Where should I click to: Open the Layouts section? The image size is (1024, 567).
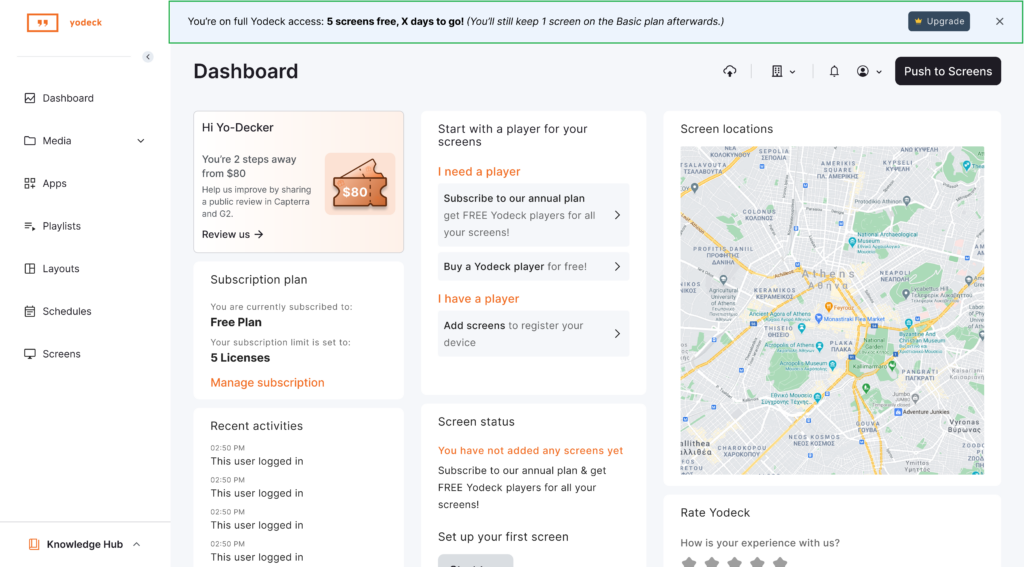[x=60, y=269]
